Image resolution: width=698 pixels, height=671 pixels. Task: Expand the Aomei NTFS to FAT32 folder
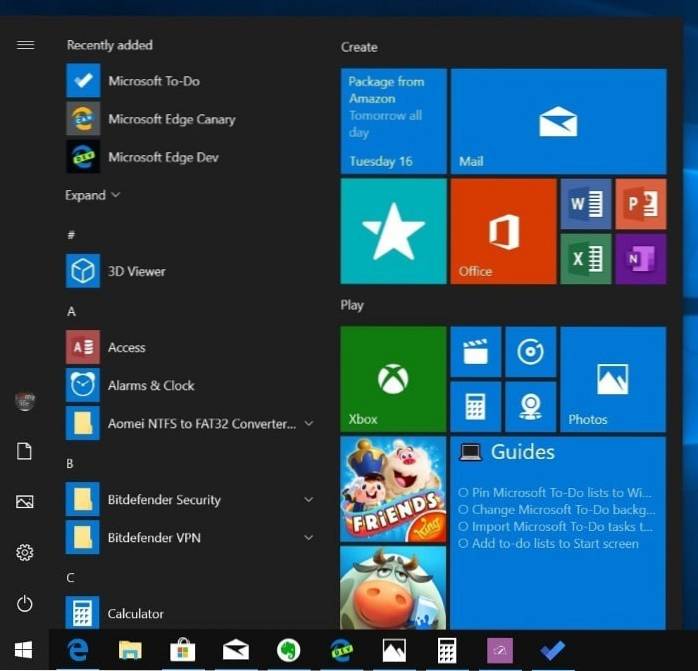(309, 424)
